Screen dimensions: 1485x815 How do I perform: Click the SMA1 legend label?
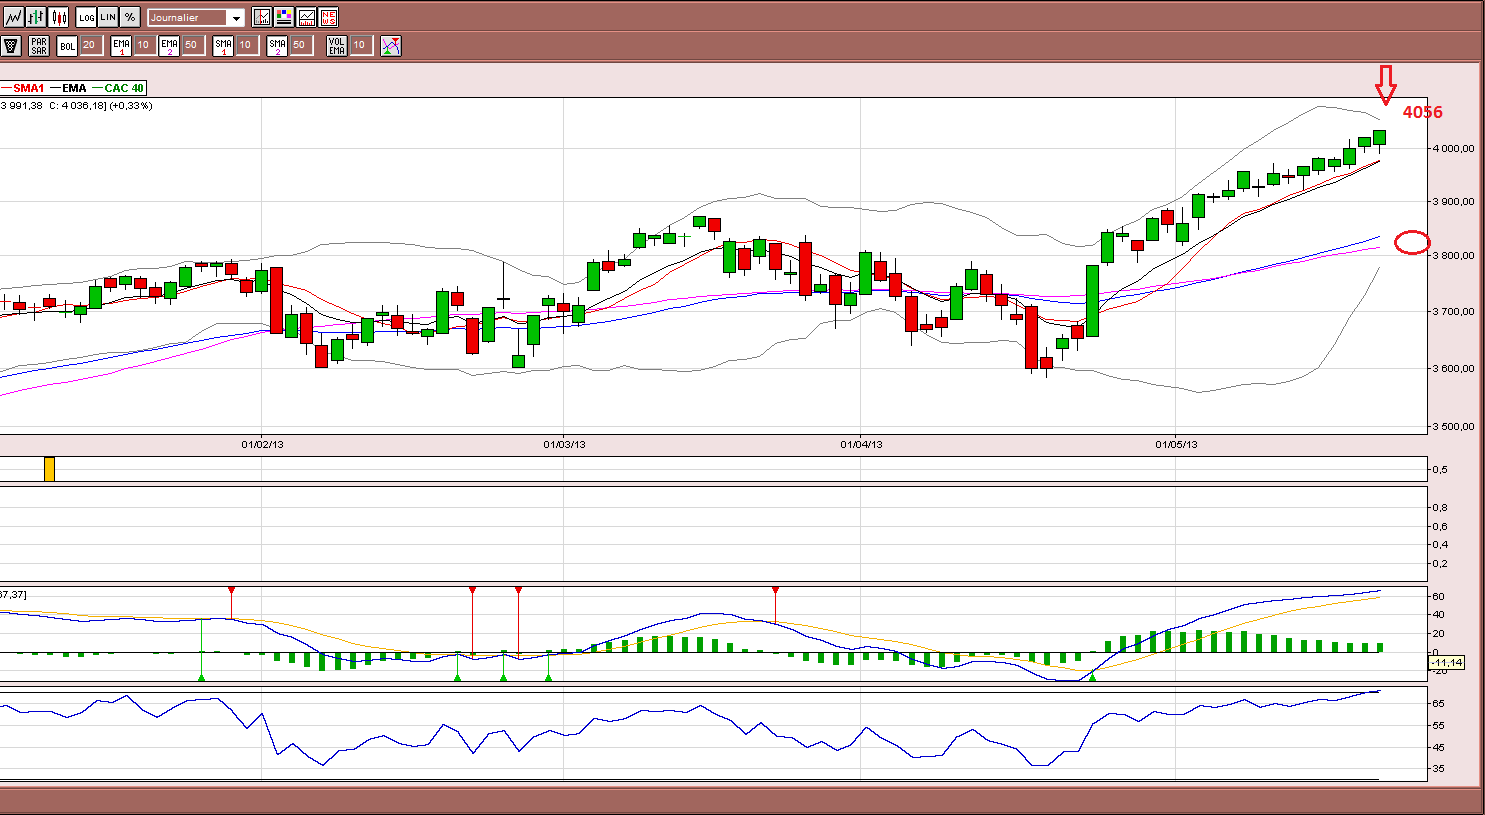tap(29, 88)
